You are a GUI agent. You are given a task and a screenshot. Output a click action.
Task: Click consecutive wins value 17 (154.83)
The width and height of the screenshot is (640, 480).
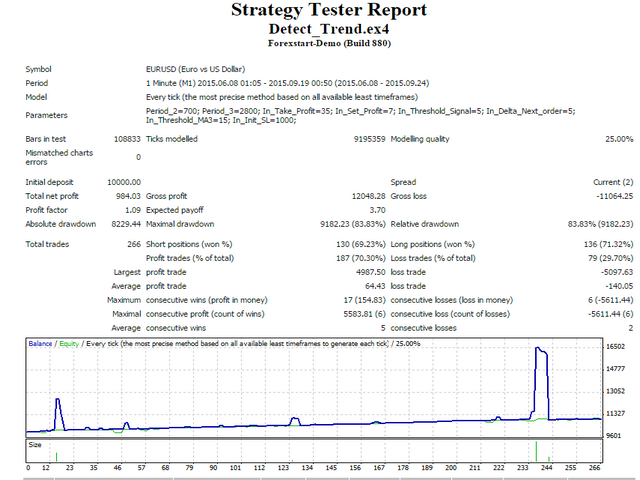[x=364, y=300]
